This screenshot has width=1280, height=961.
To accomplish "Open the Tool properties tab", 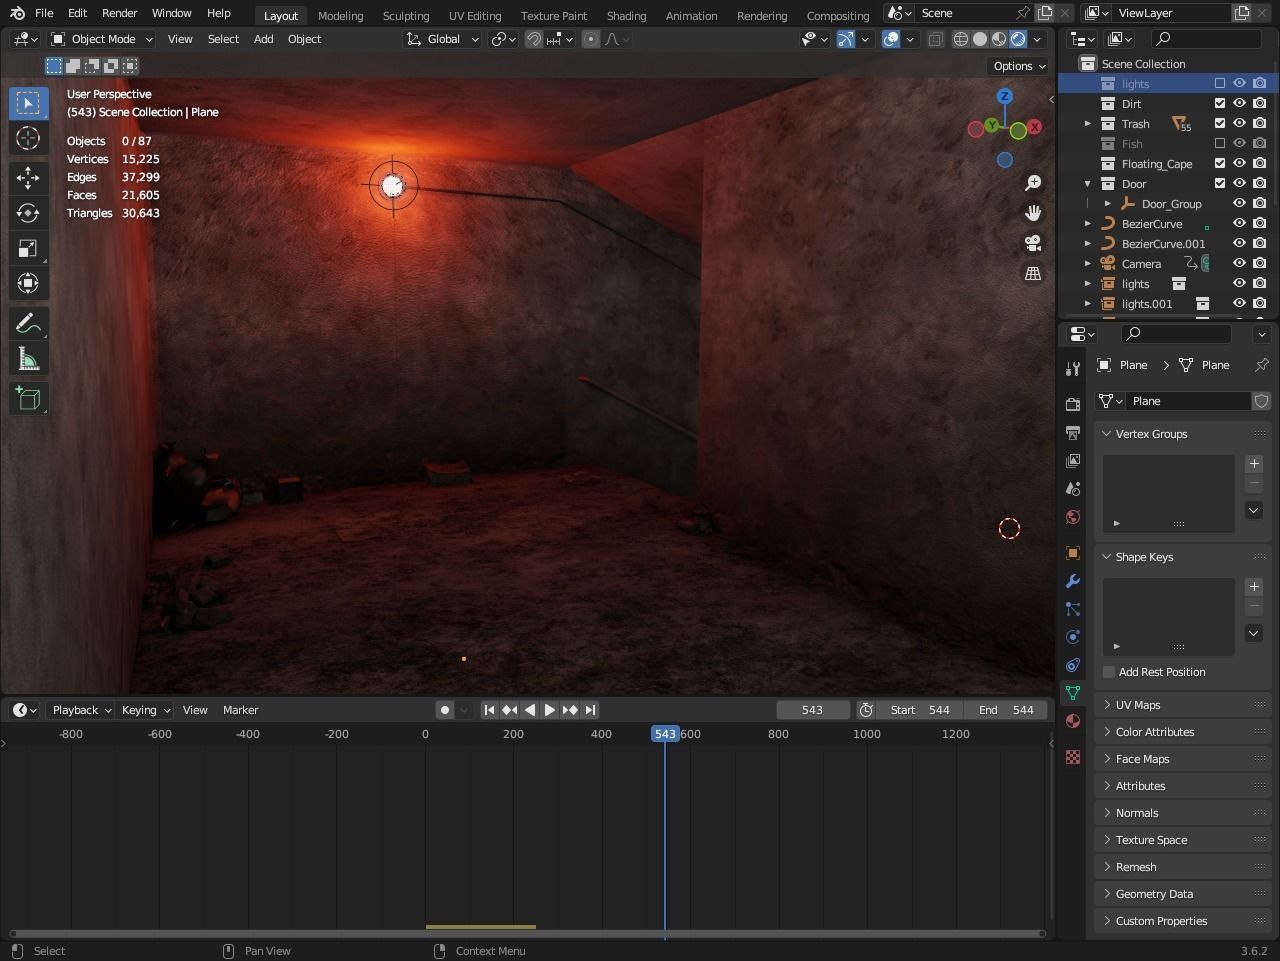I will 1073,369.
